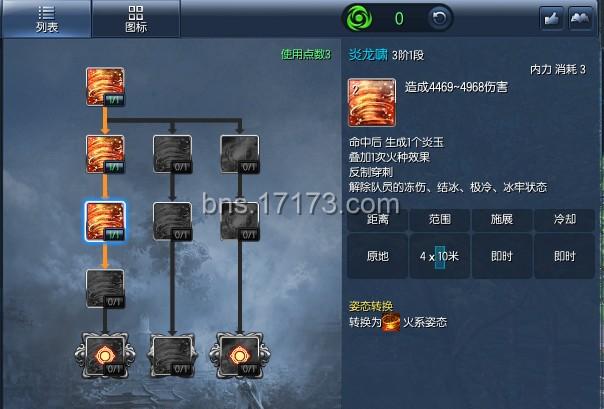Select the second-tier lit skill node in left branch

105,154
